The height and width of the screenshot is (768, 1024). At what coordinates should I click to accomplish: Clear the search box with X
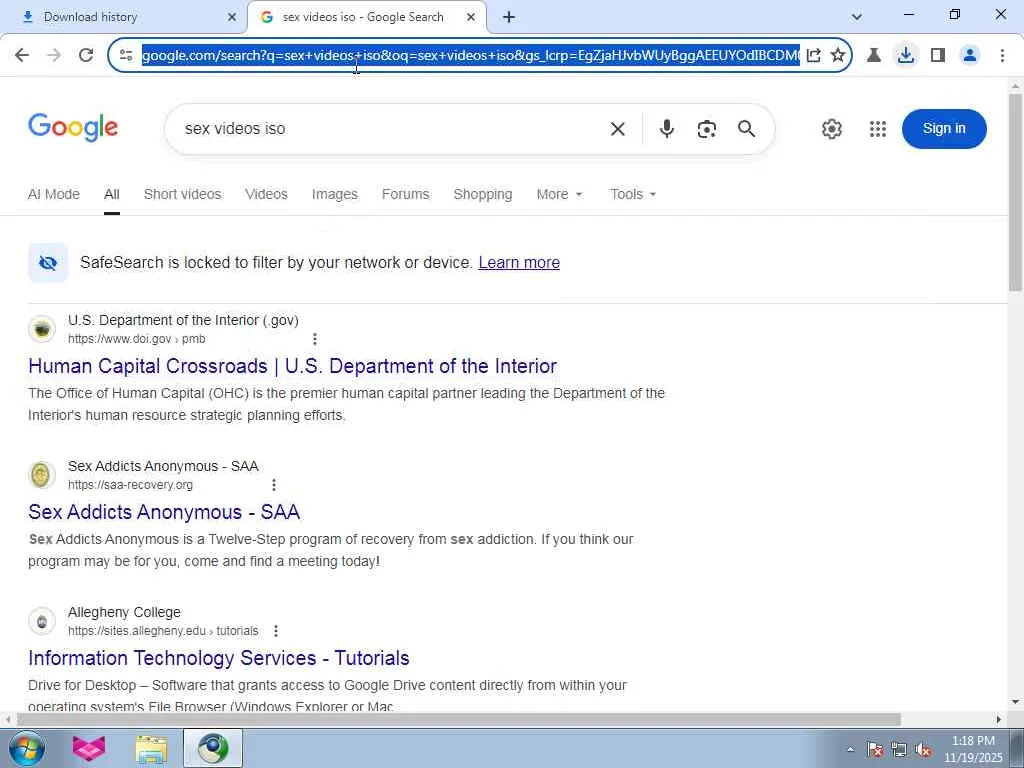point(618,129)
